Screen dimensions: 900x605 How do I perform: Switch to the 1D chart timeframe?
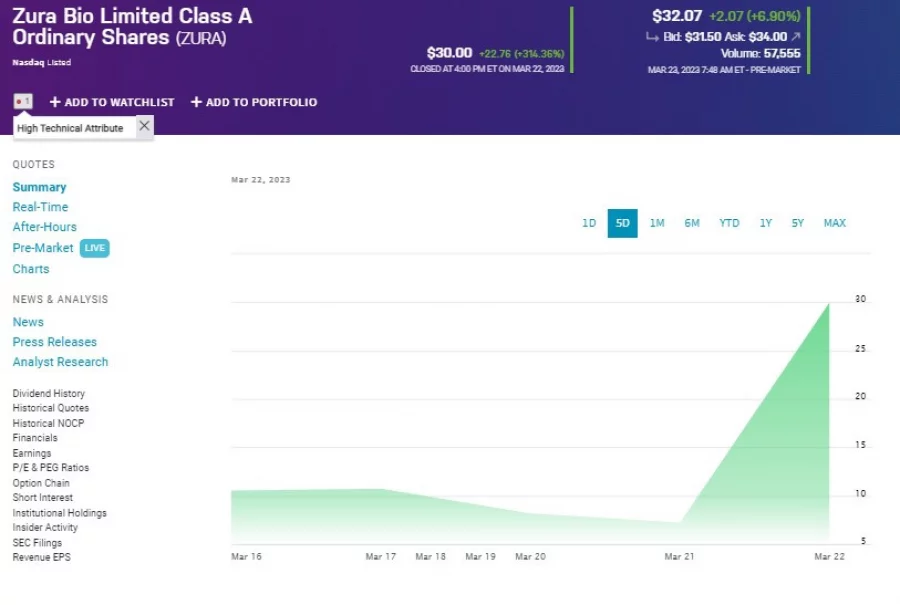588,223
